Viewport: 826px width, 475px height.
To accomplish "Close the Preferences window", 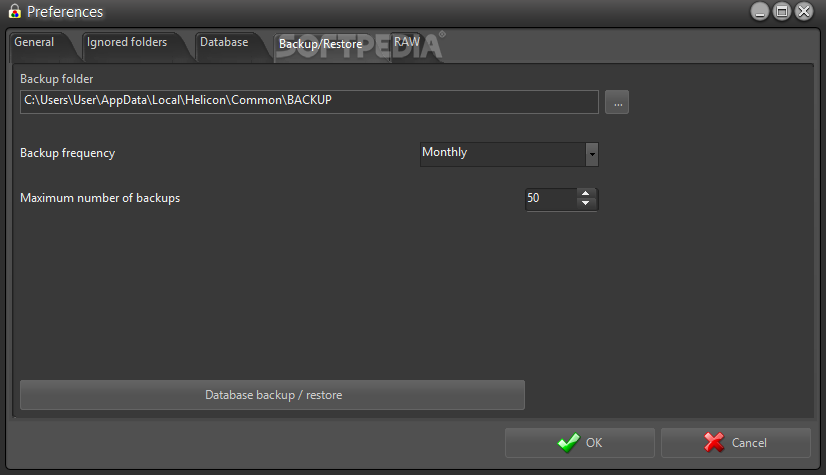I will pyautogui.click(x=804, y=12).
